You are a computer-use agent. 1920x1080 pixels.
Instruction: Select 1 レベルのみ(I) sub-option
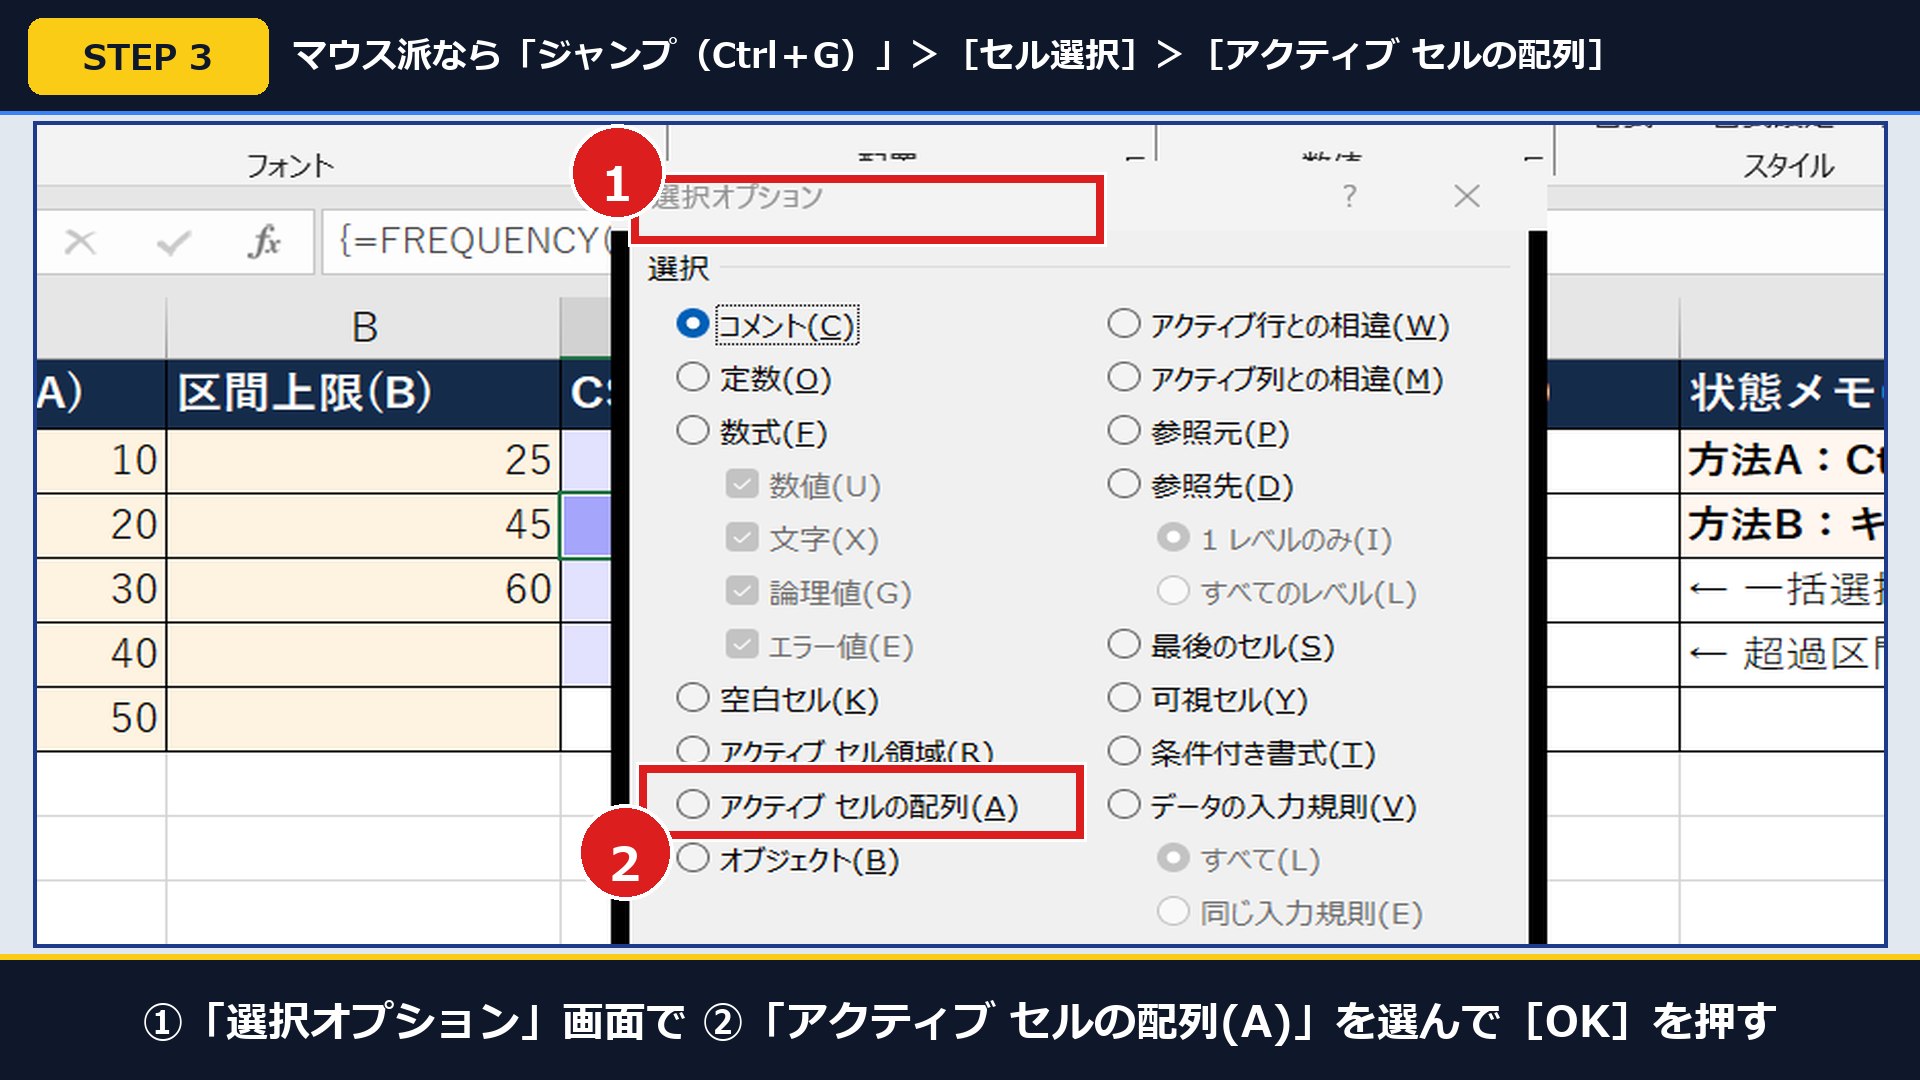(1173, 538)
